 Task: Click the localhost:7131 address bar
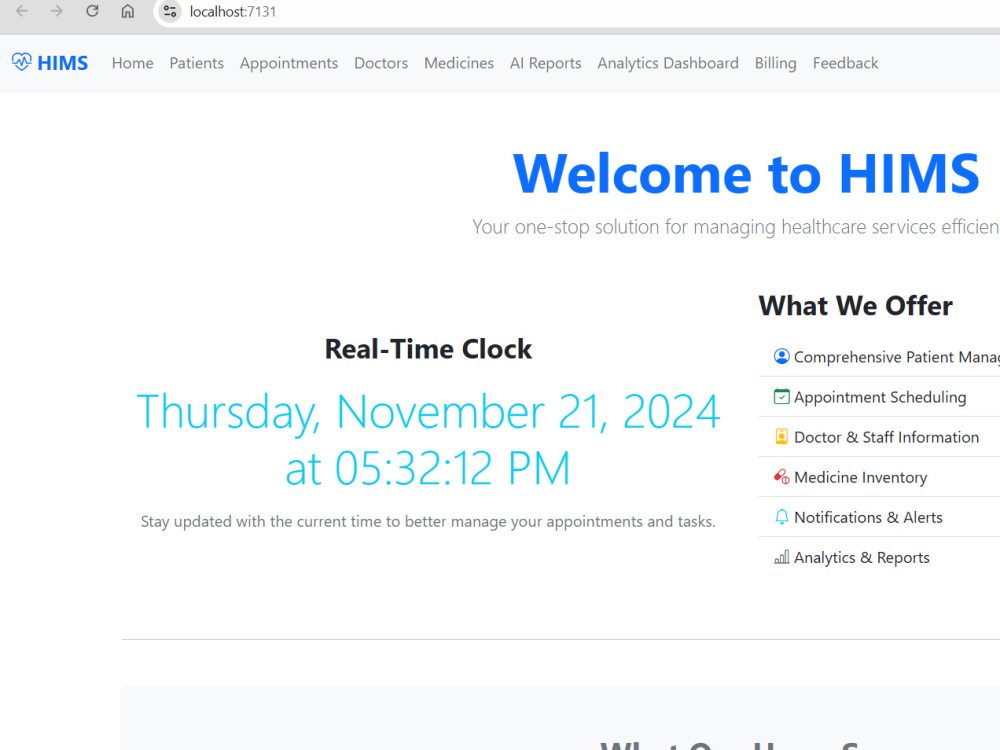pos(233,11)
